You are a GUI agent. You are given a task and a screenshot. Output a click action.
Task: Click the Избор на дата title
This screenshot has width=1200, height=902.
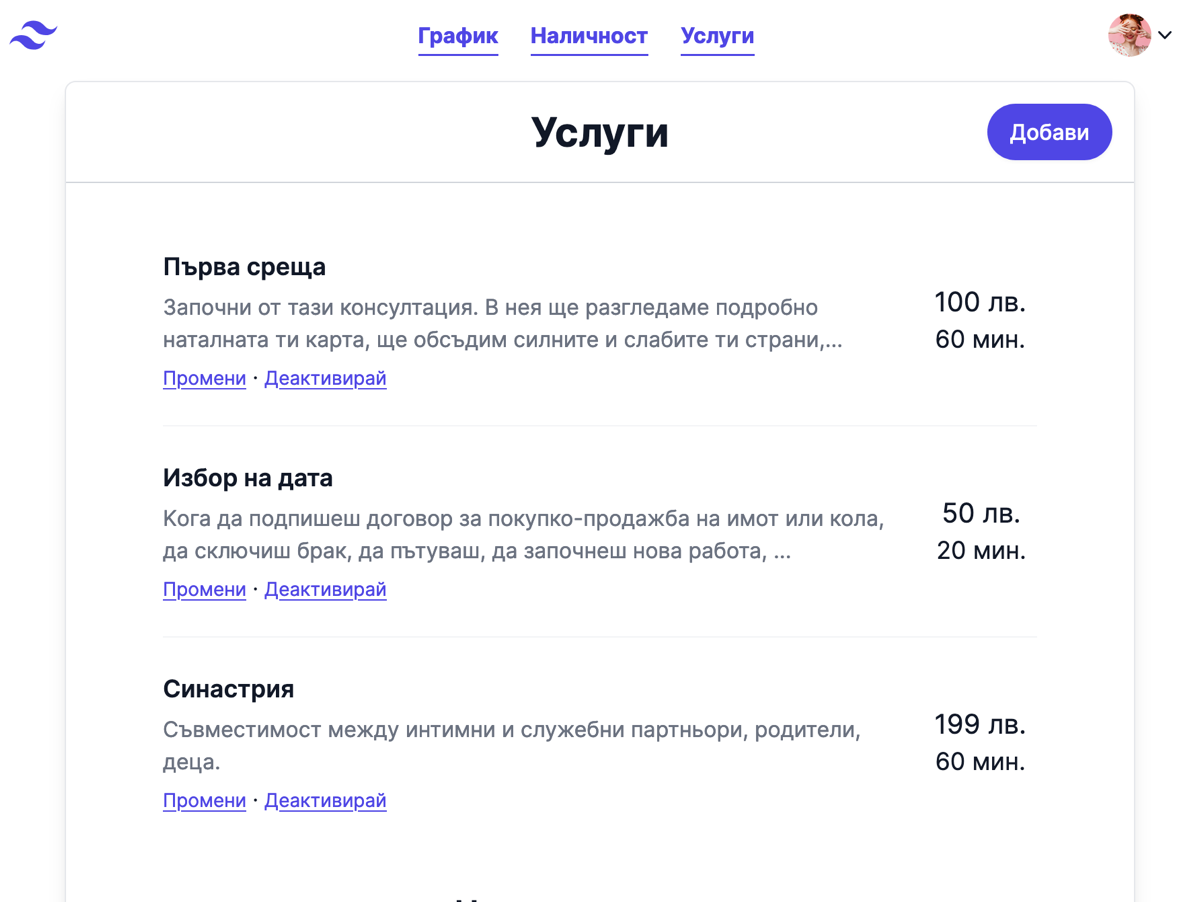tap(247, 478)
